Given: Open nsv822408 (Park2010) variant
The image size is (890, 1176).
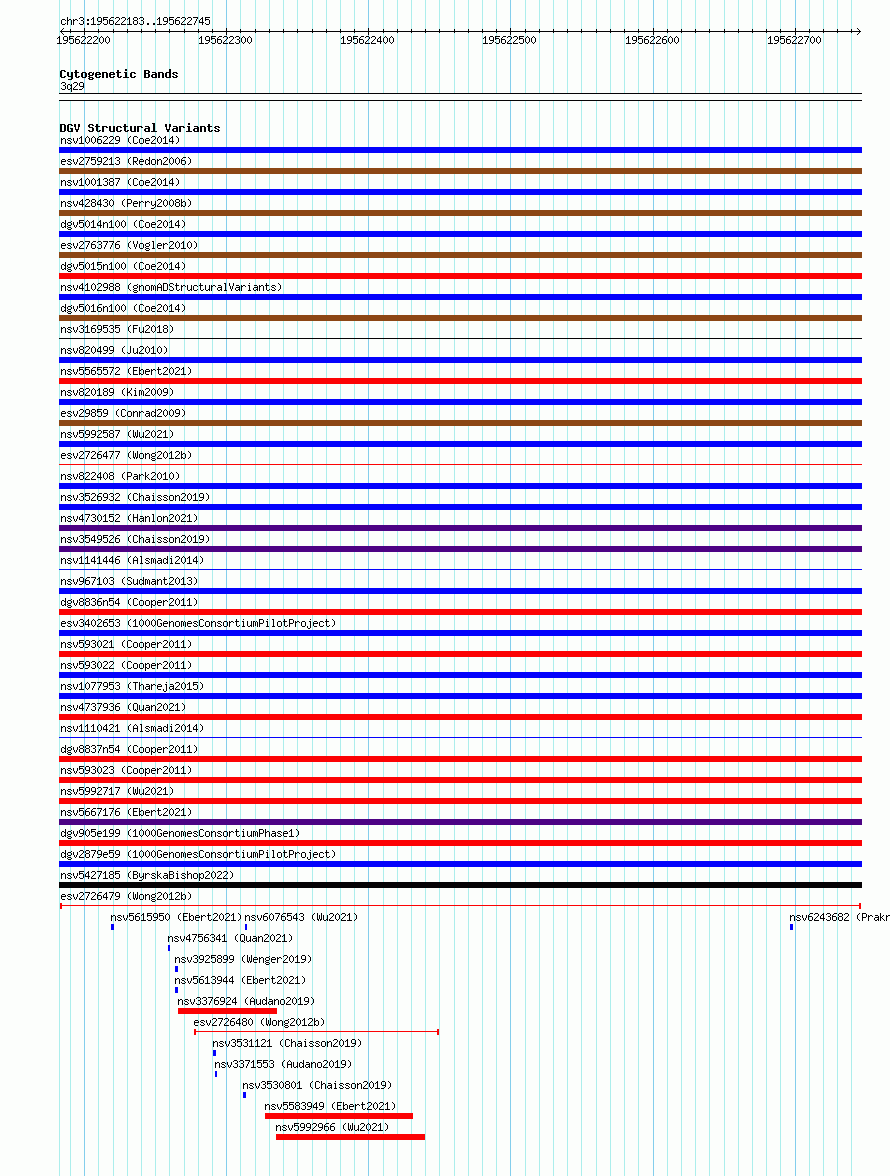Looking at the screenshot, I should coord(120,476).
